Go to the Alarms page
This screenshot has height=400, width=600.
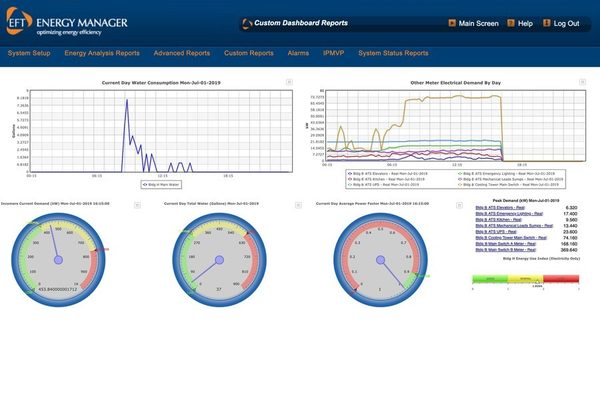click(x=297, y=53)
